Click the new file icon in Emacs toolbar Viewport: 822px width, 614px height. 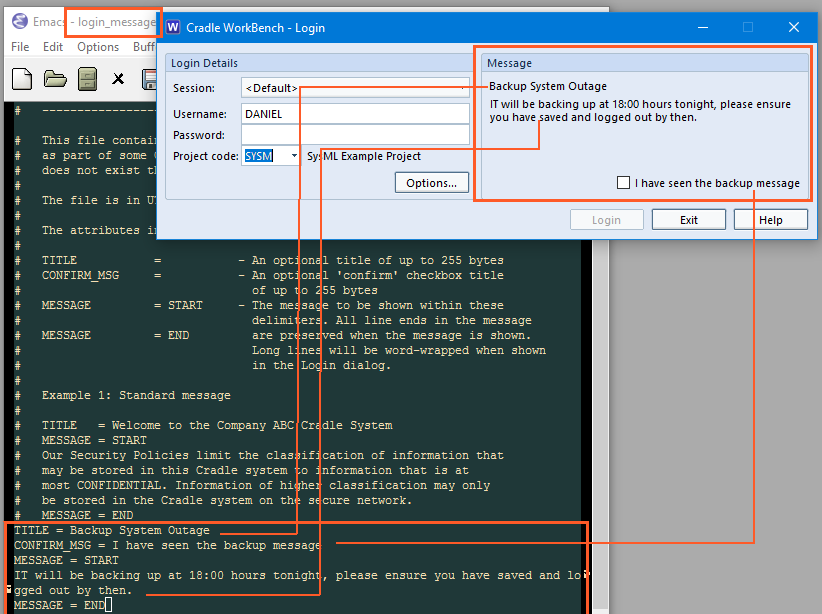pyautogui.click(x=22, y=79)
